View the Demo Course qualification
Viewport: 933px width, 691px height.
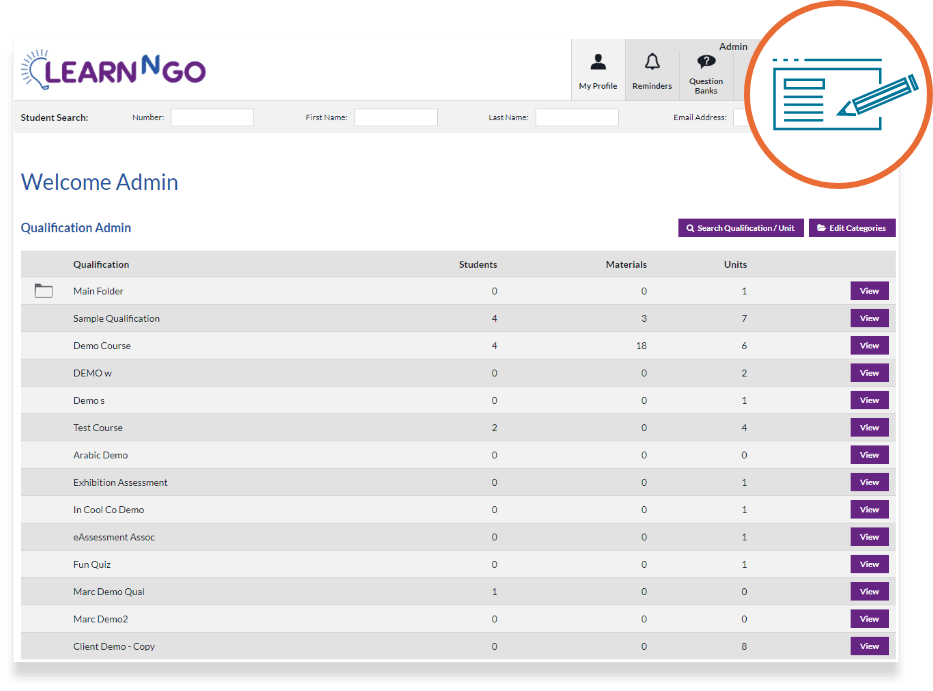[x=869, y=346]
